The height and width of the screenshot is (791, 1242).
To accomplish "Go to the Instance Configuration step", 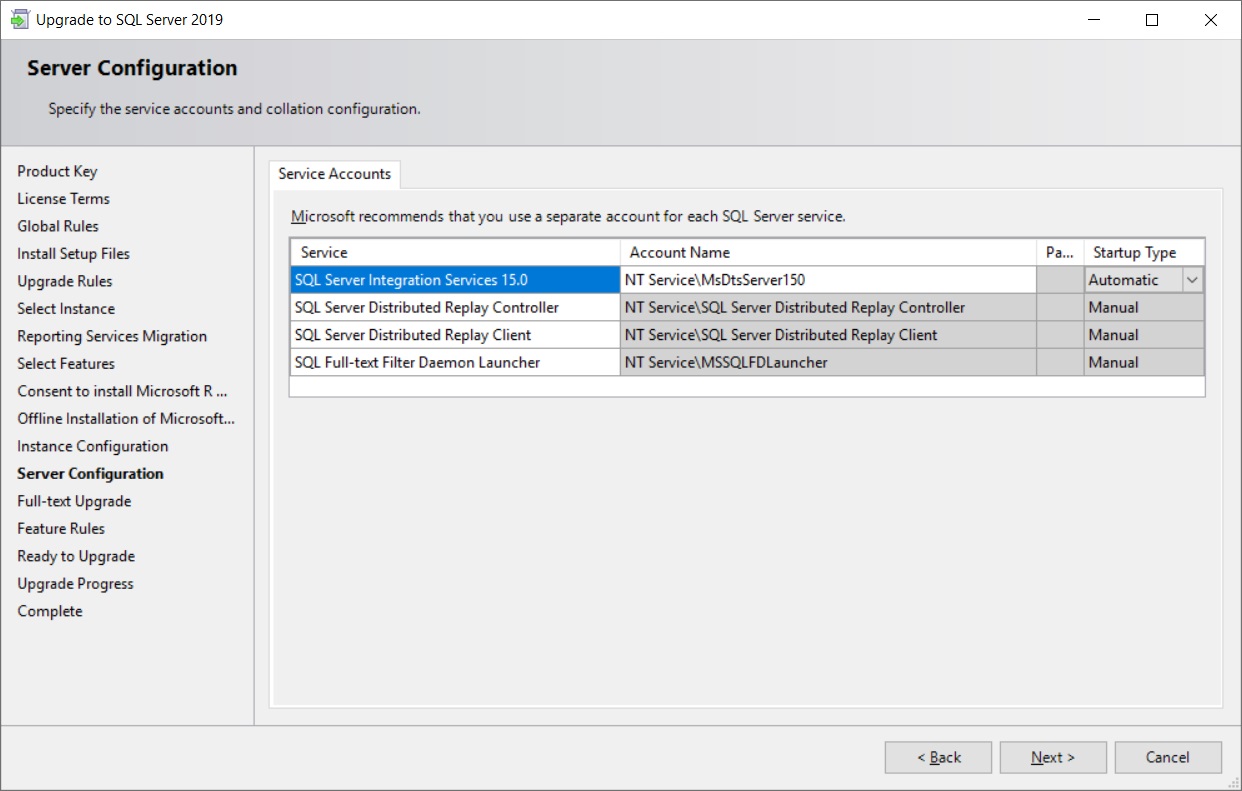I will (93, 446).
